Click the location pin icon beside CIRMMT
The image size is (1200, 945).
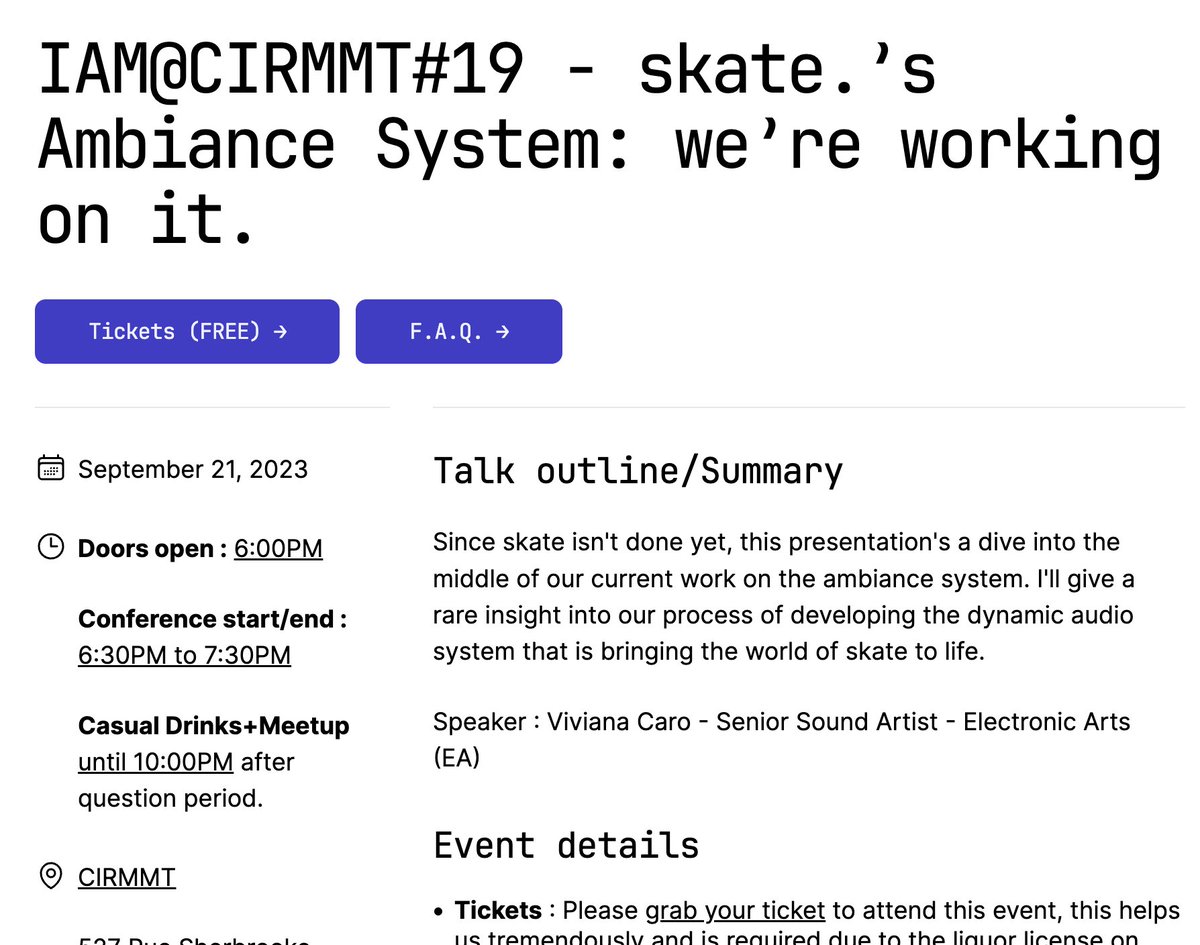pyautogui.click(x=51, y=876)
